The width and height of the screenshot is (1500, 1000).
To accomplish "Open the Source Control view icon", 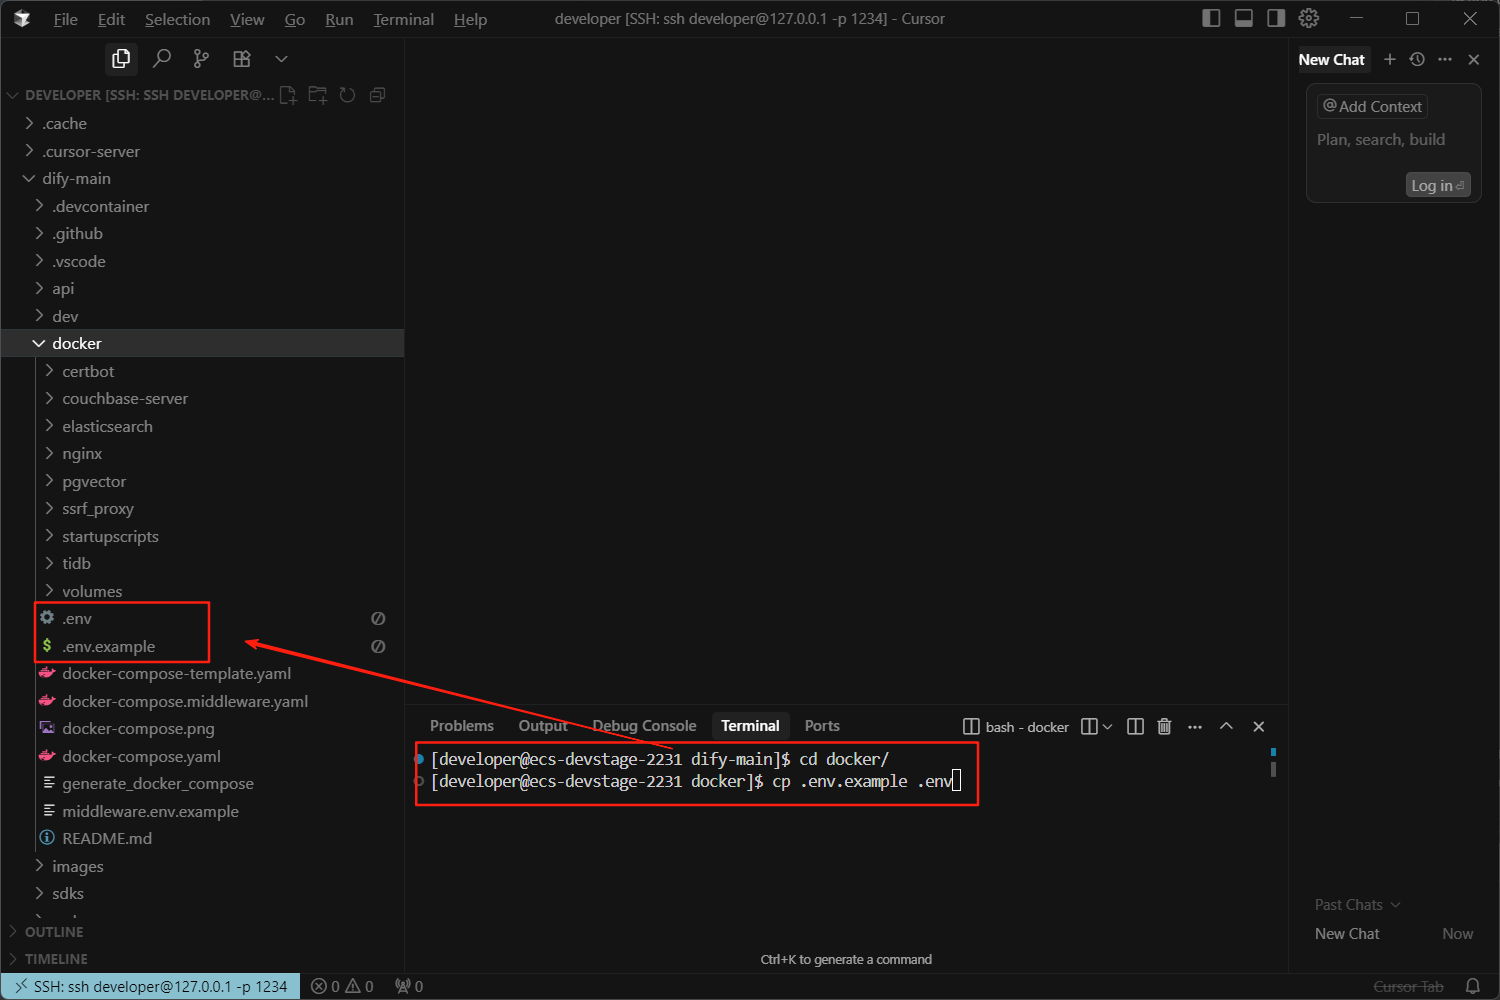I will click(202, 59).
